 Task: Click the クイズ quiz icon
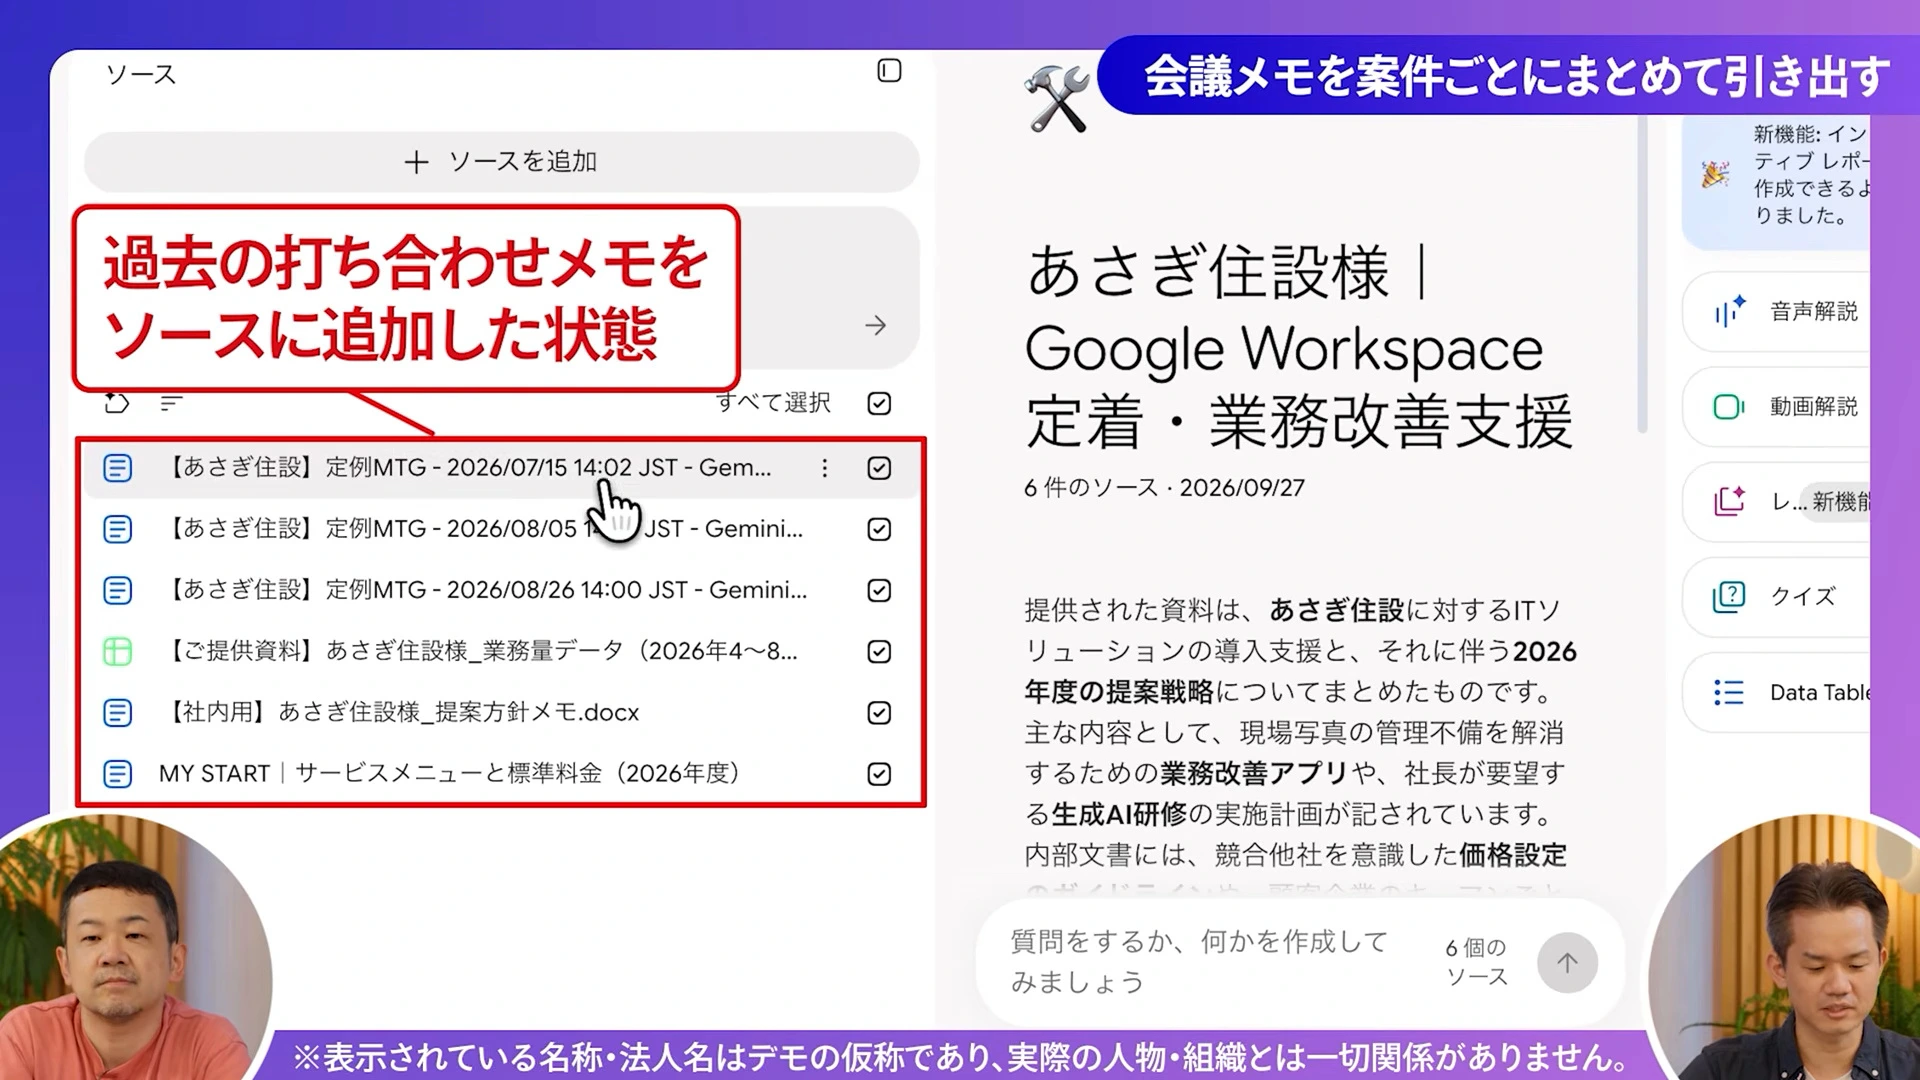tap(1730, 597)
